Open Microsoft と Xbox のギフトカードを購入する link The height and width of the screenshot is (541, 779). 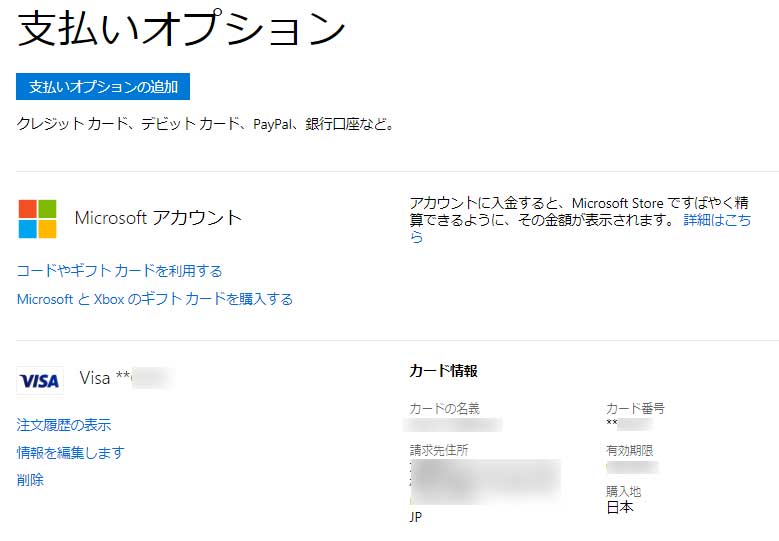point(154,299)
